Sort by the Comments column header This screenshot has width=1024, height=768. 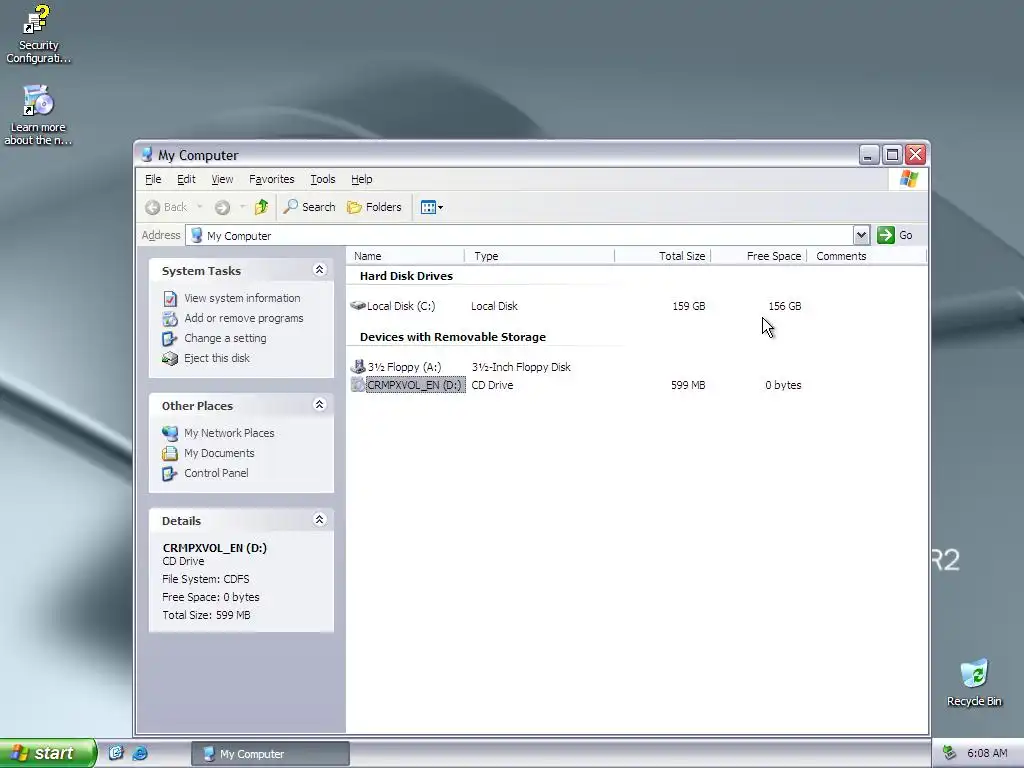coord(867,256)
